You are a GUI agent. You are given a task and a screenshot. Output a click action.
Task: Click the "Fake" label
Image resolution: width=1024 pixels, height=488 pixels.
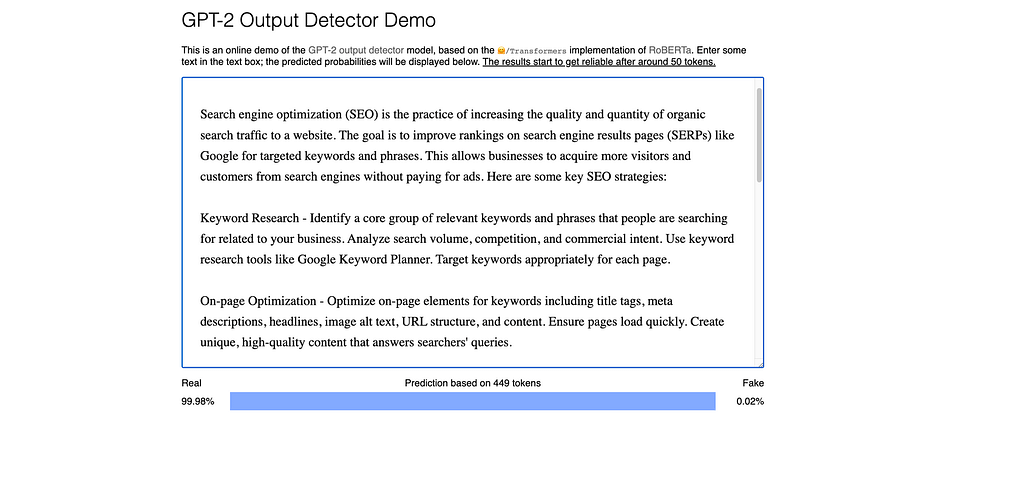(x=753, y=383)
